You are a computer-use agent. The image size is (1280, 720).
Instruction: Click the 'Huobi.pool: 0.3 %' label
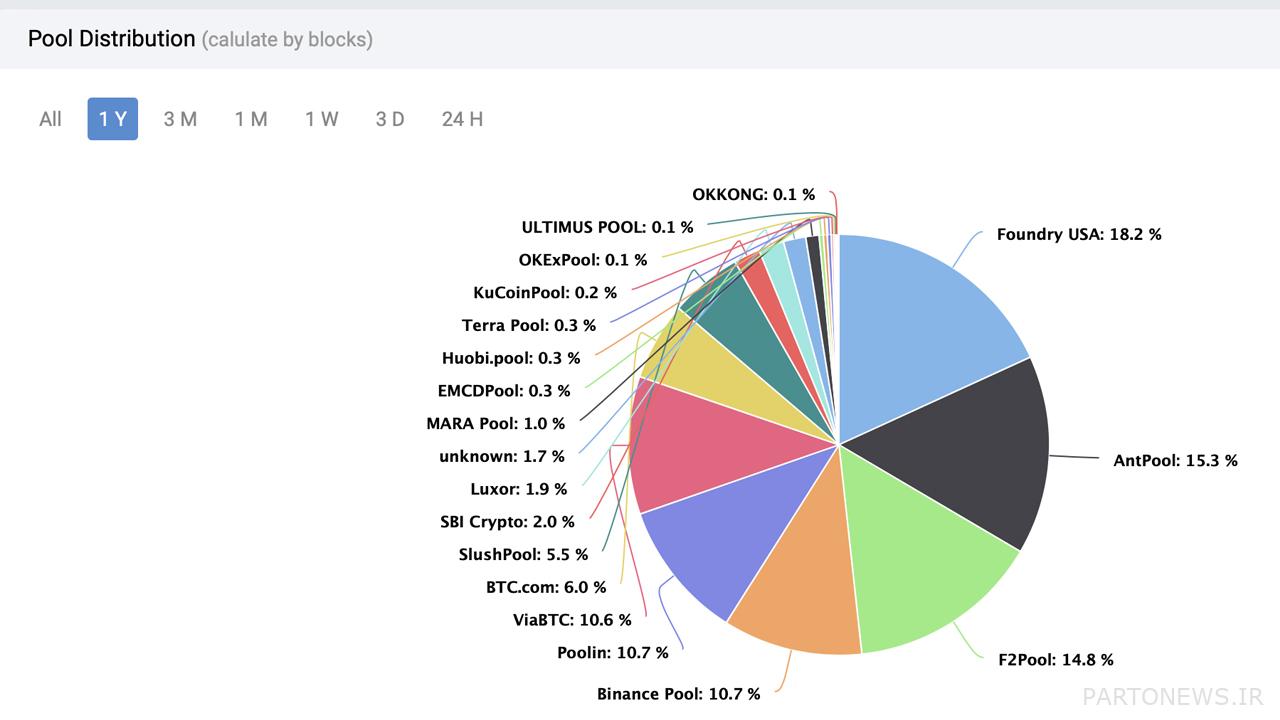(x=510, y=357)
